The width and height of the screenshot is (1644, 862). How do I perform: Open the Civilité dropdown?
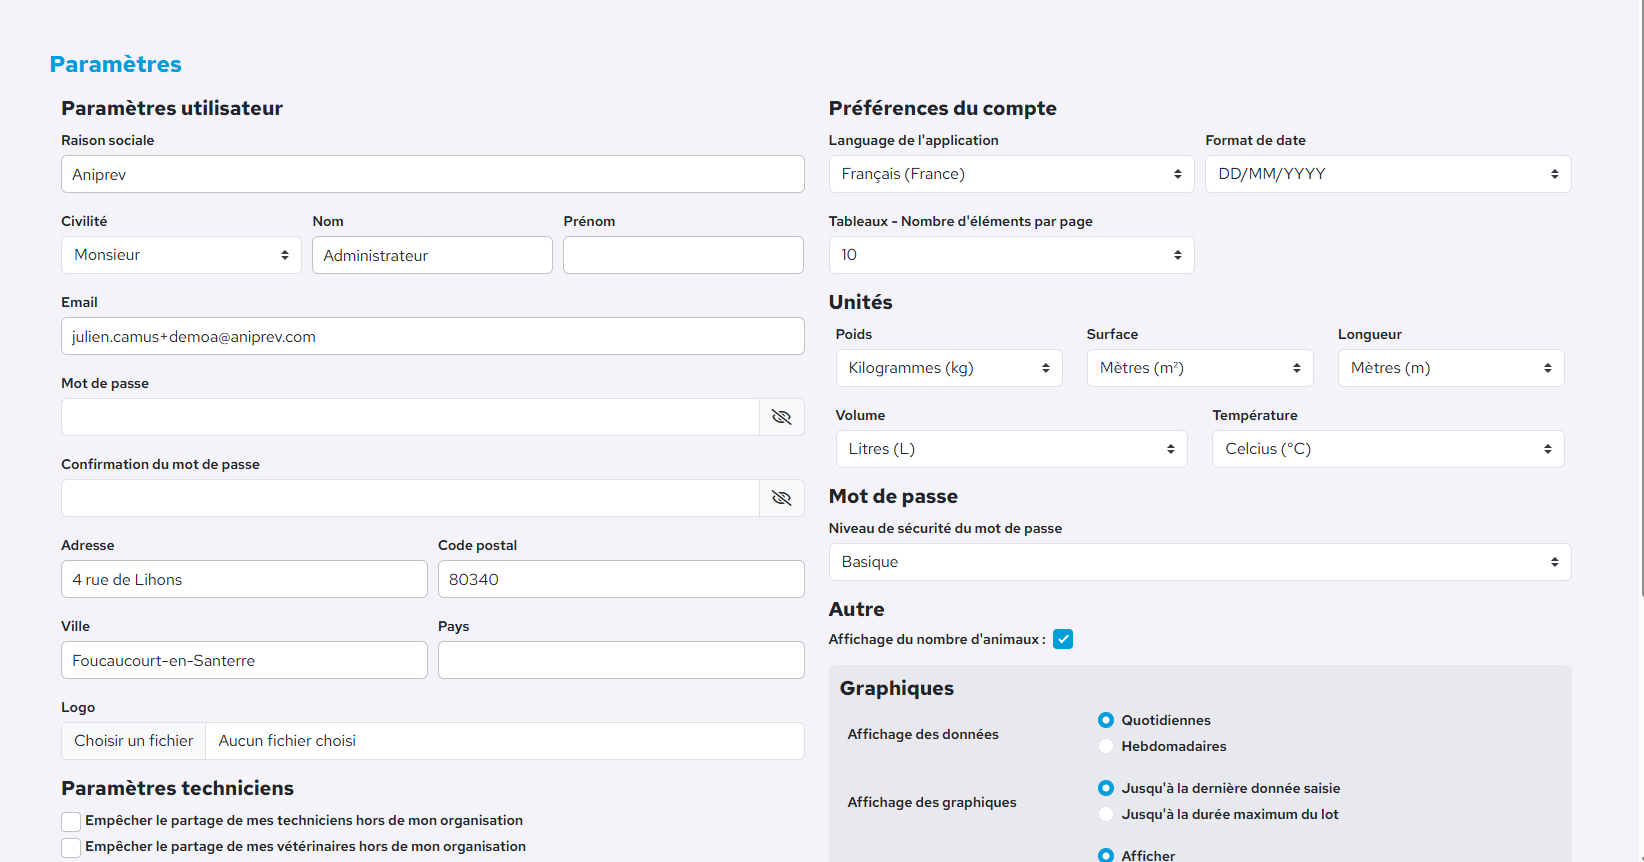point(181,255)
